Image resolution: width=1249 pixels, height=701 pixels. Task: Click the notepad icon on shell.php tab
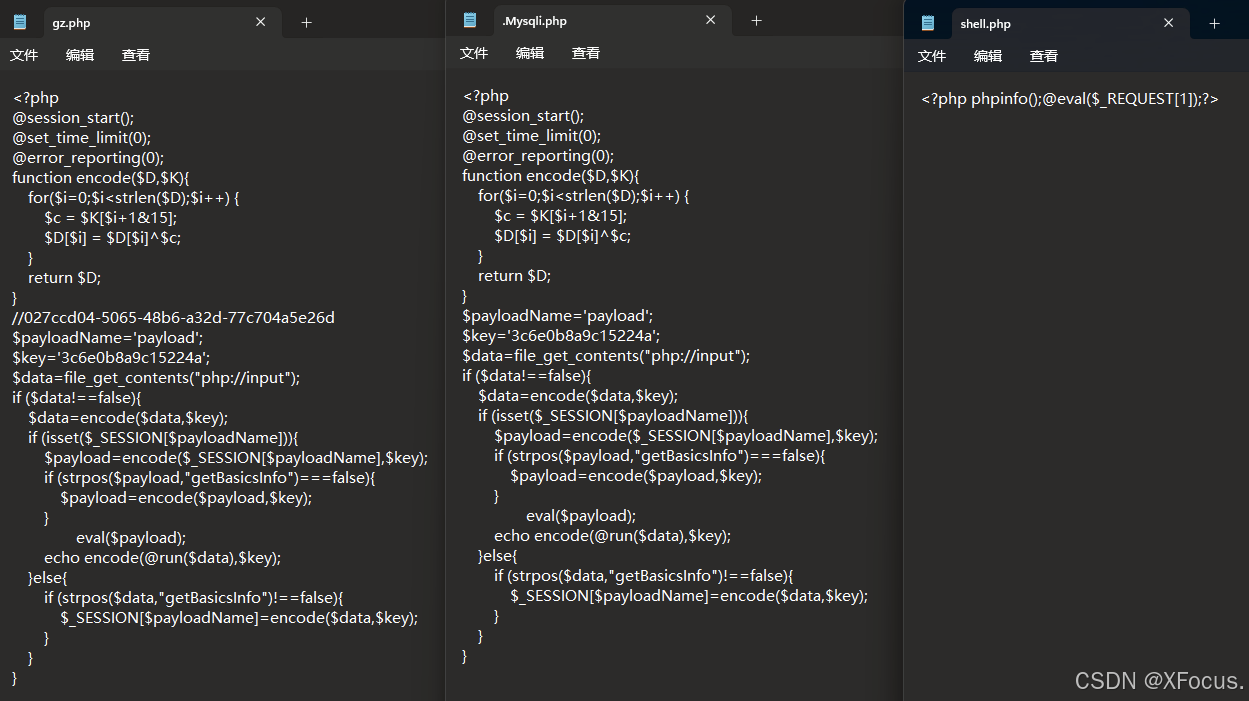(x=928, y=23)
